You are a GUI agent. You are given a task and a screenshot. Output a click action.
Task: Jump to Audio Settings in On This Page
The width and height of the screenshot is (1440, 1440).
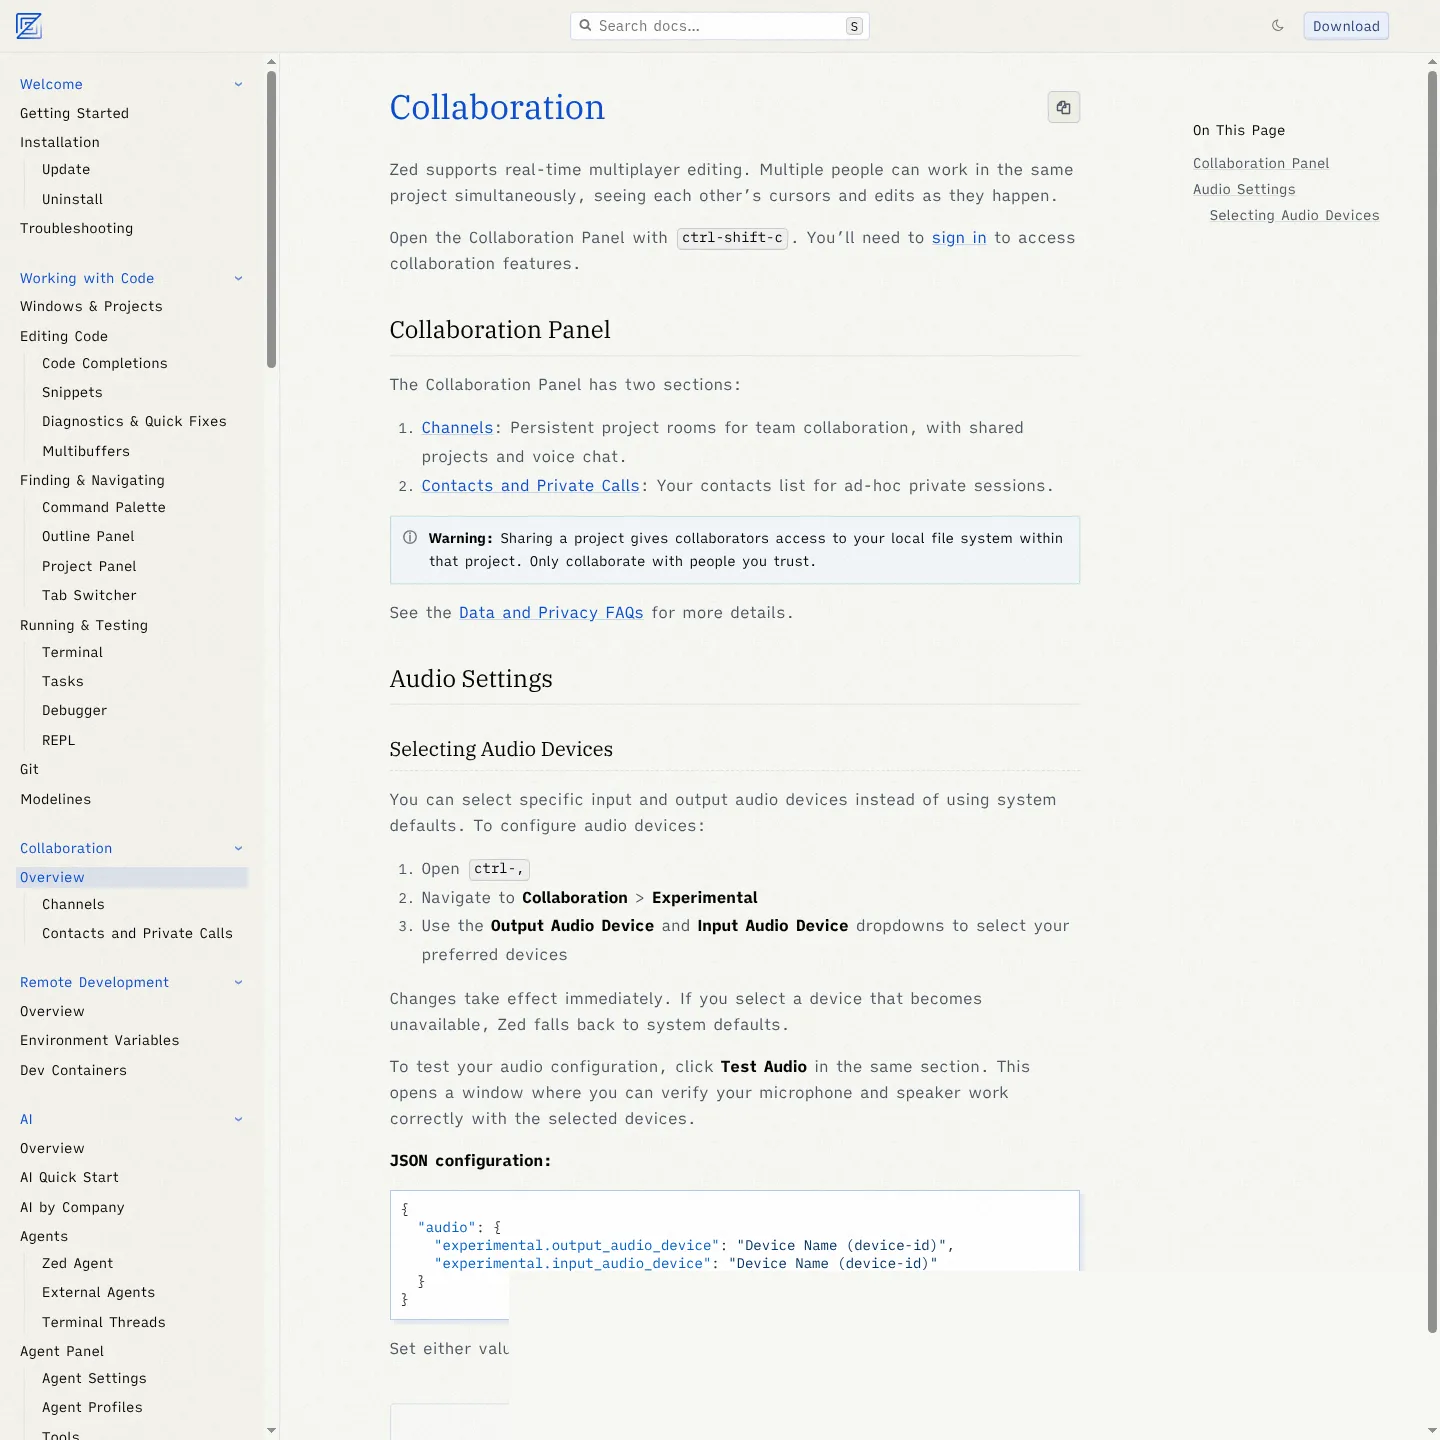tap(1244, 189)
